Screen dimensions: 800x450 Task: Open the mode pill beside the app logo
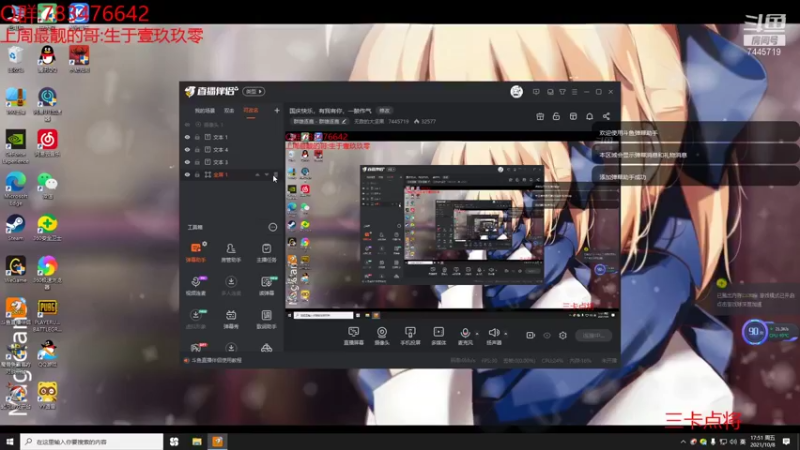point(254,91)
